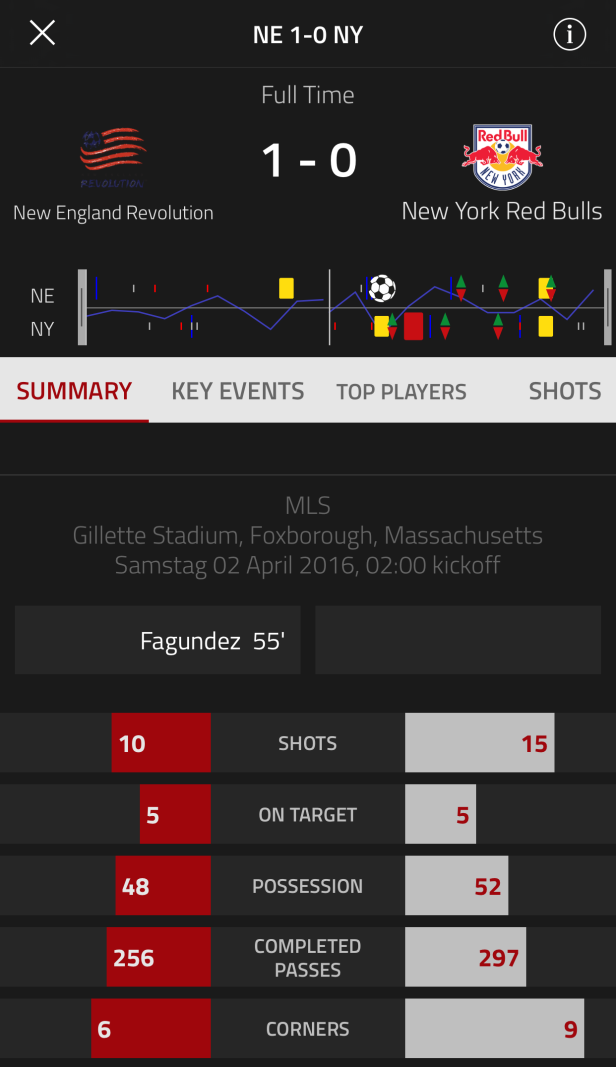
Task: Select NY completed passes bar 297
Action: [466, 957]
